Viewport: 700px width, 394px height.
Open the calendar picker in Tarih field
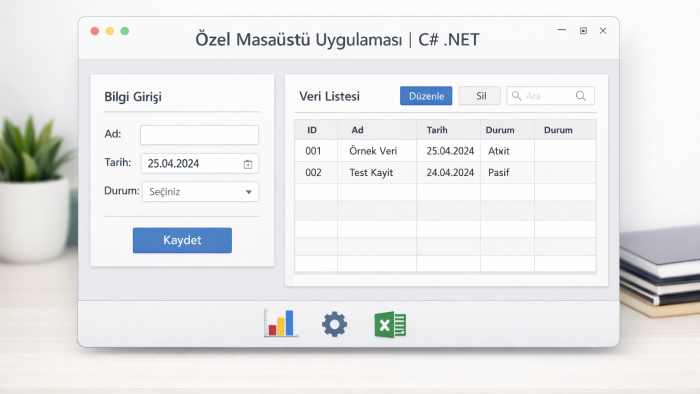[248, 164]
